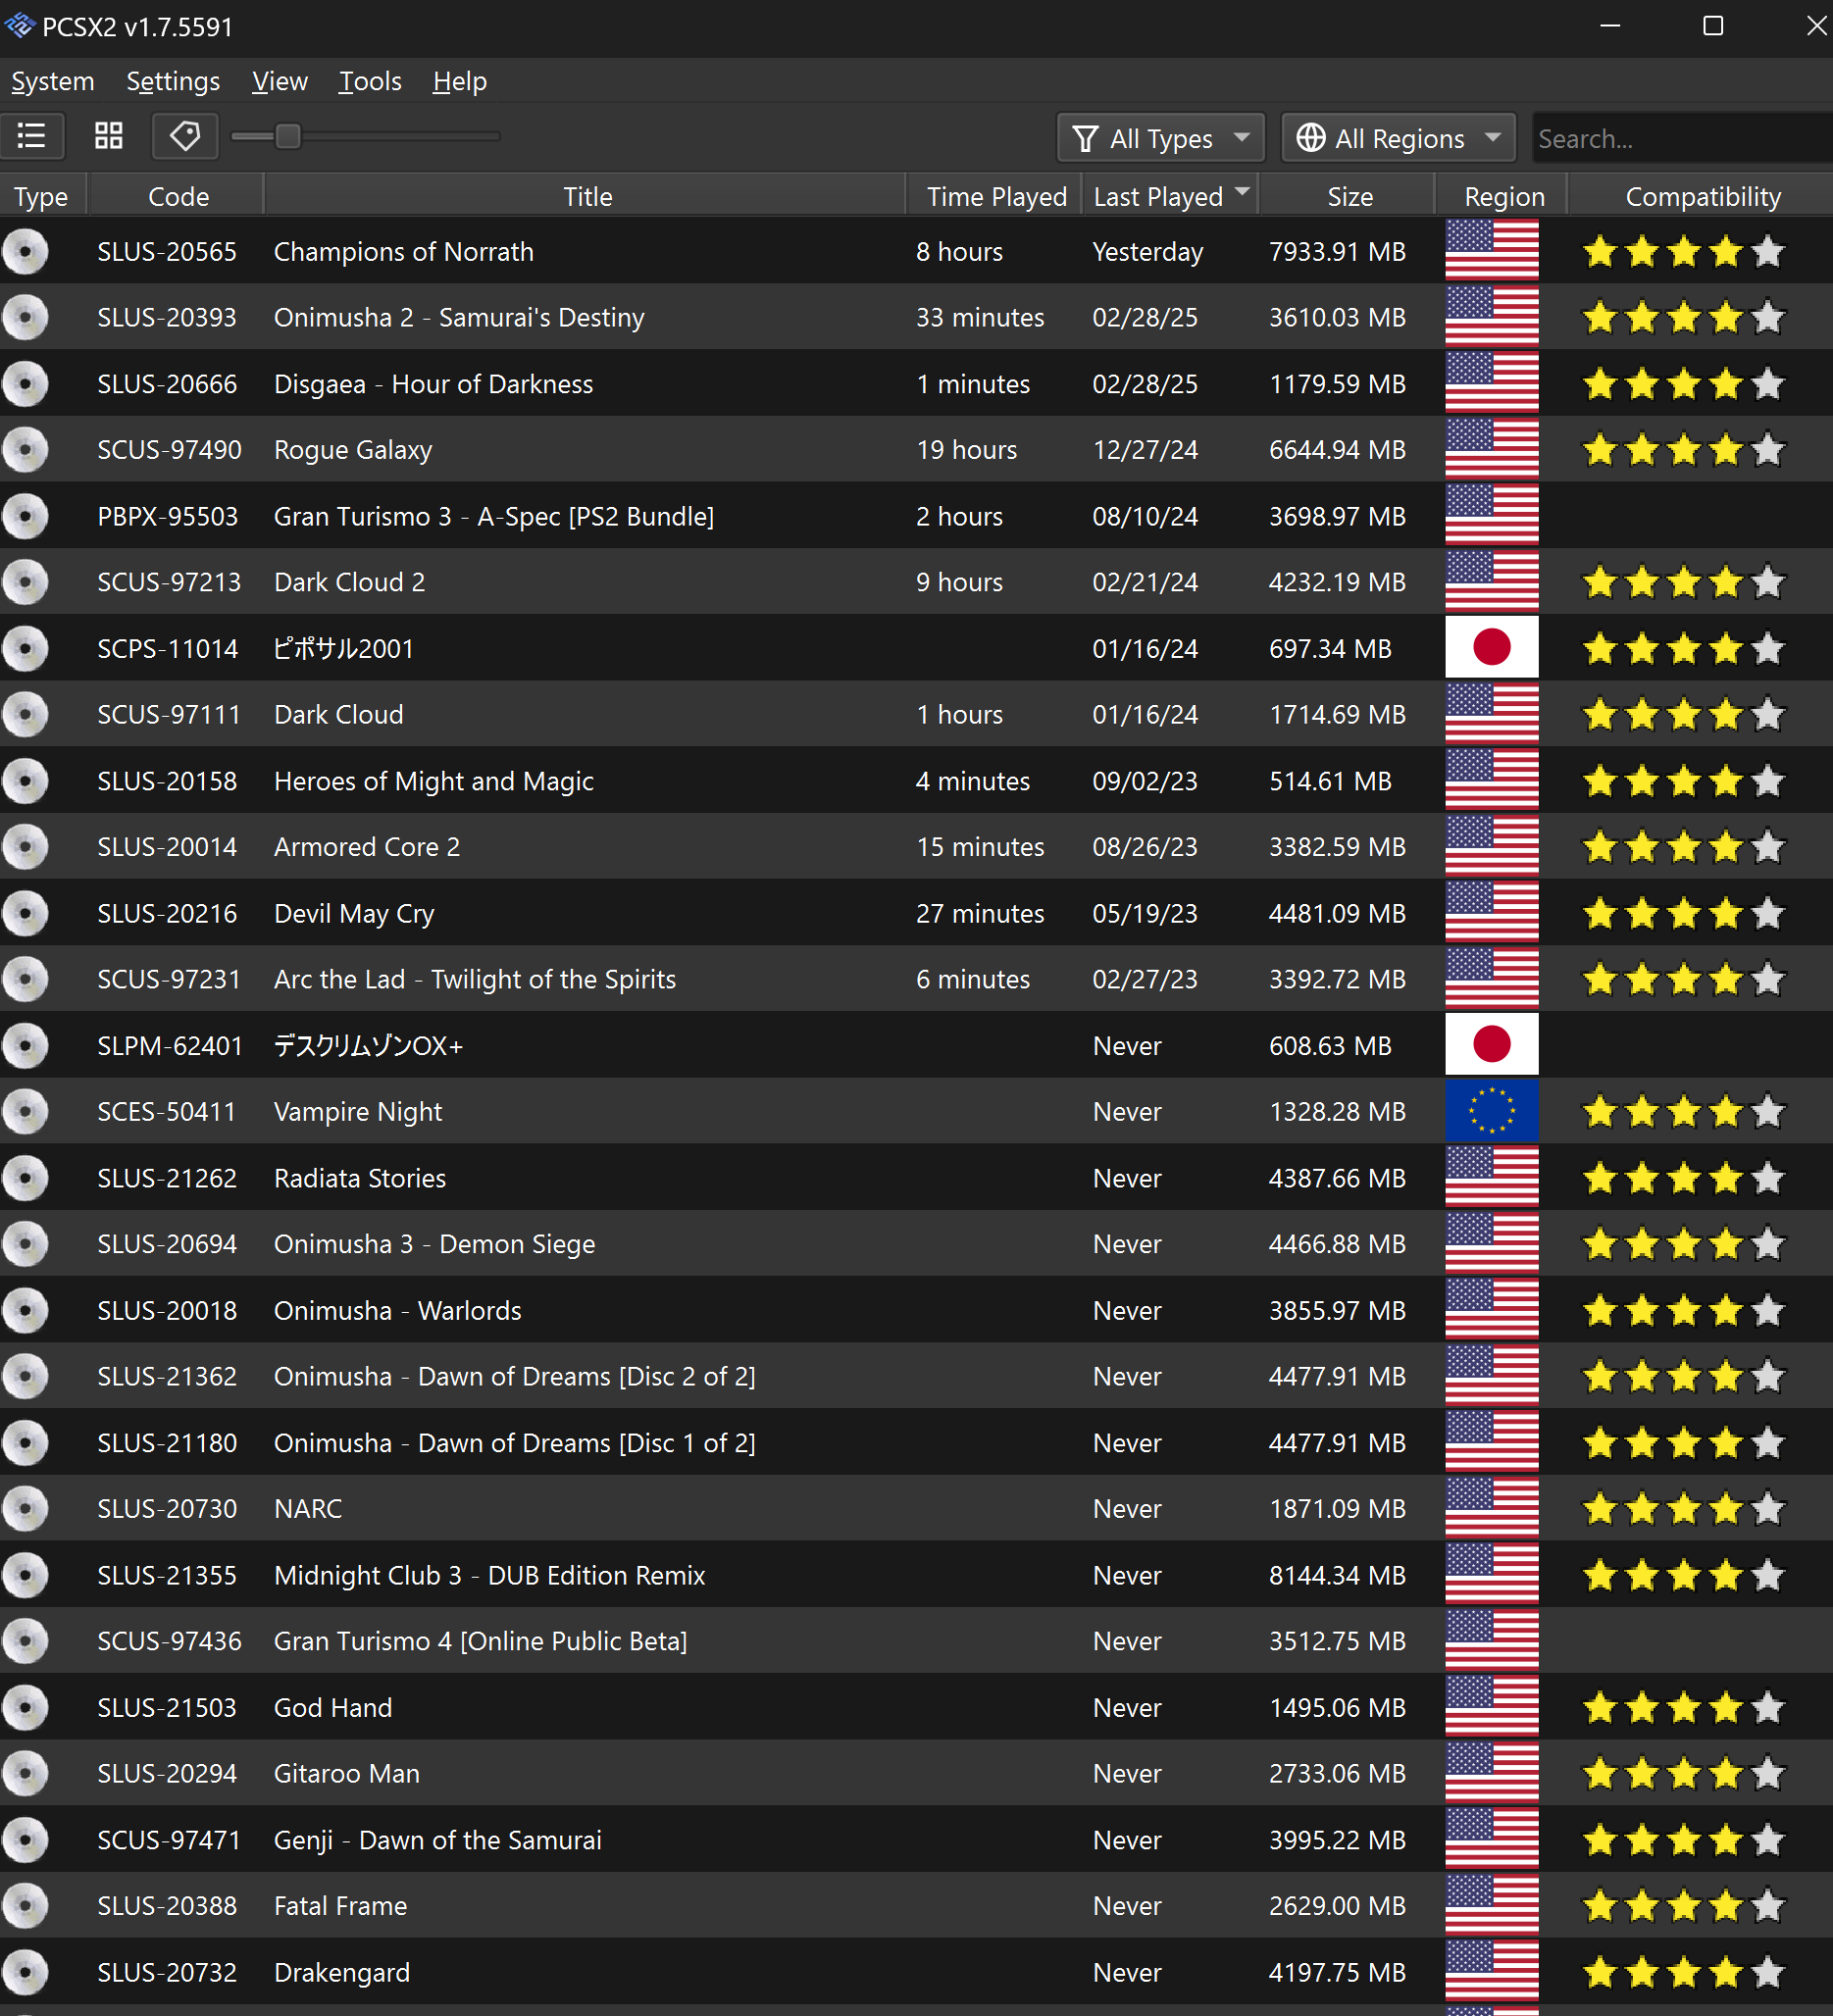Viewport: 1833px width, 2016px height.
Task: Click the Japan flag for SCPS-11014
Action: pyautogui.click(x=1491, y=648)
